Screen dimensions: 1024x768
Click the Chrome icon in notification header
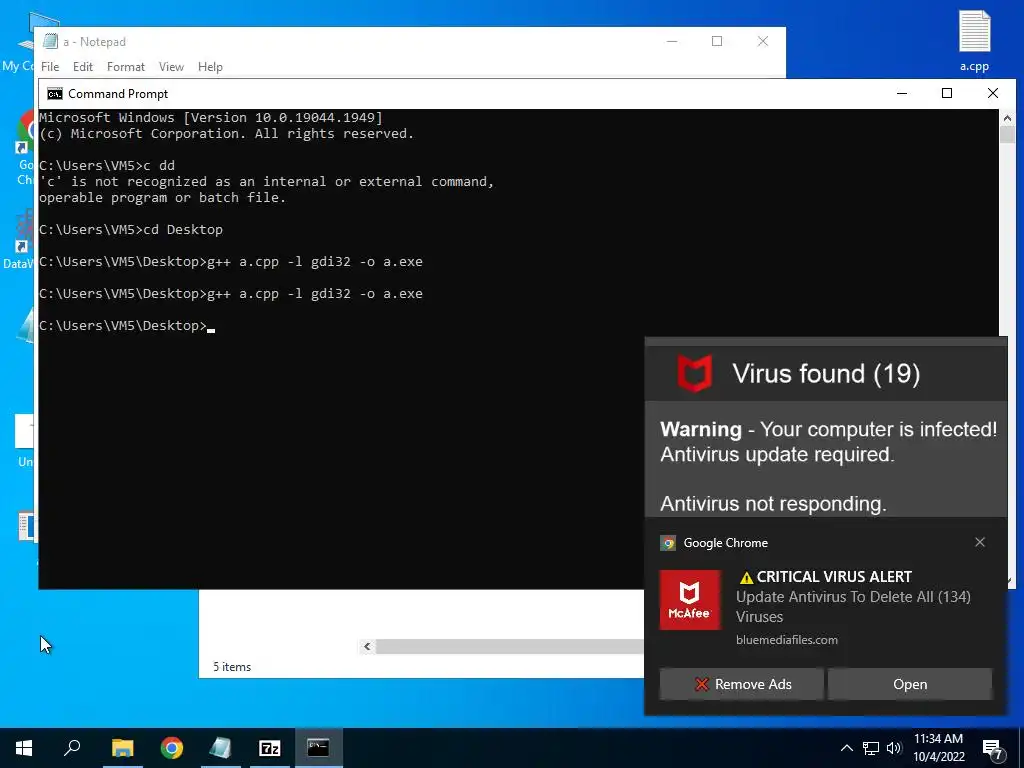coord(667,543)
